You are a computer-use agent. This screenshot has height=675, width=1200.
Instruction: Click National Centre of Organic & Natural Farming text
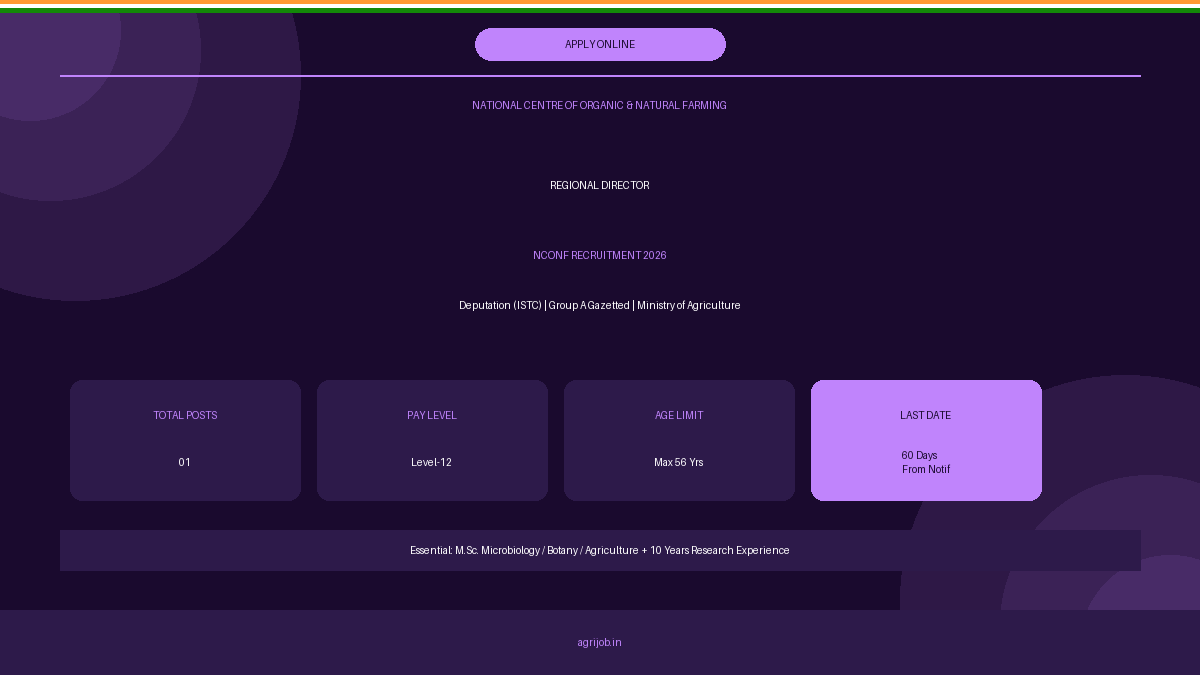[600, 105]
